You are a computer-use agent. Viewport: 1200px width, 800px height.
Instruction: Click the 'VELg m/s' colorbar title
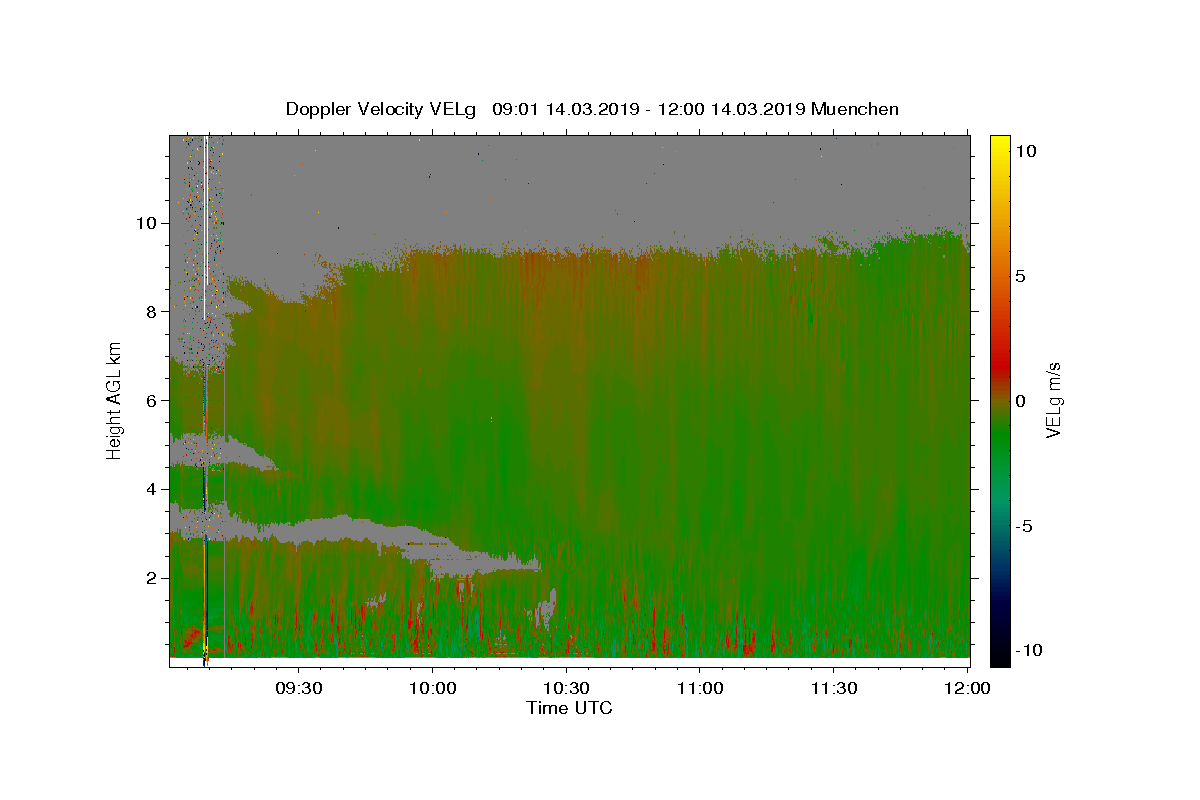point(1053,401)
